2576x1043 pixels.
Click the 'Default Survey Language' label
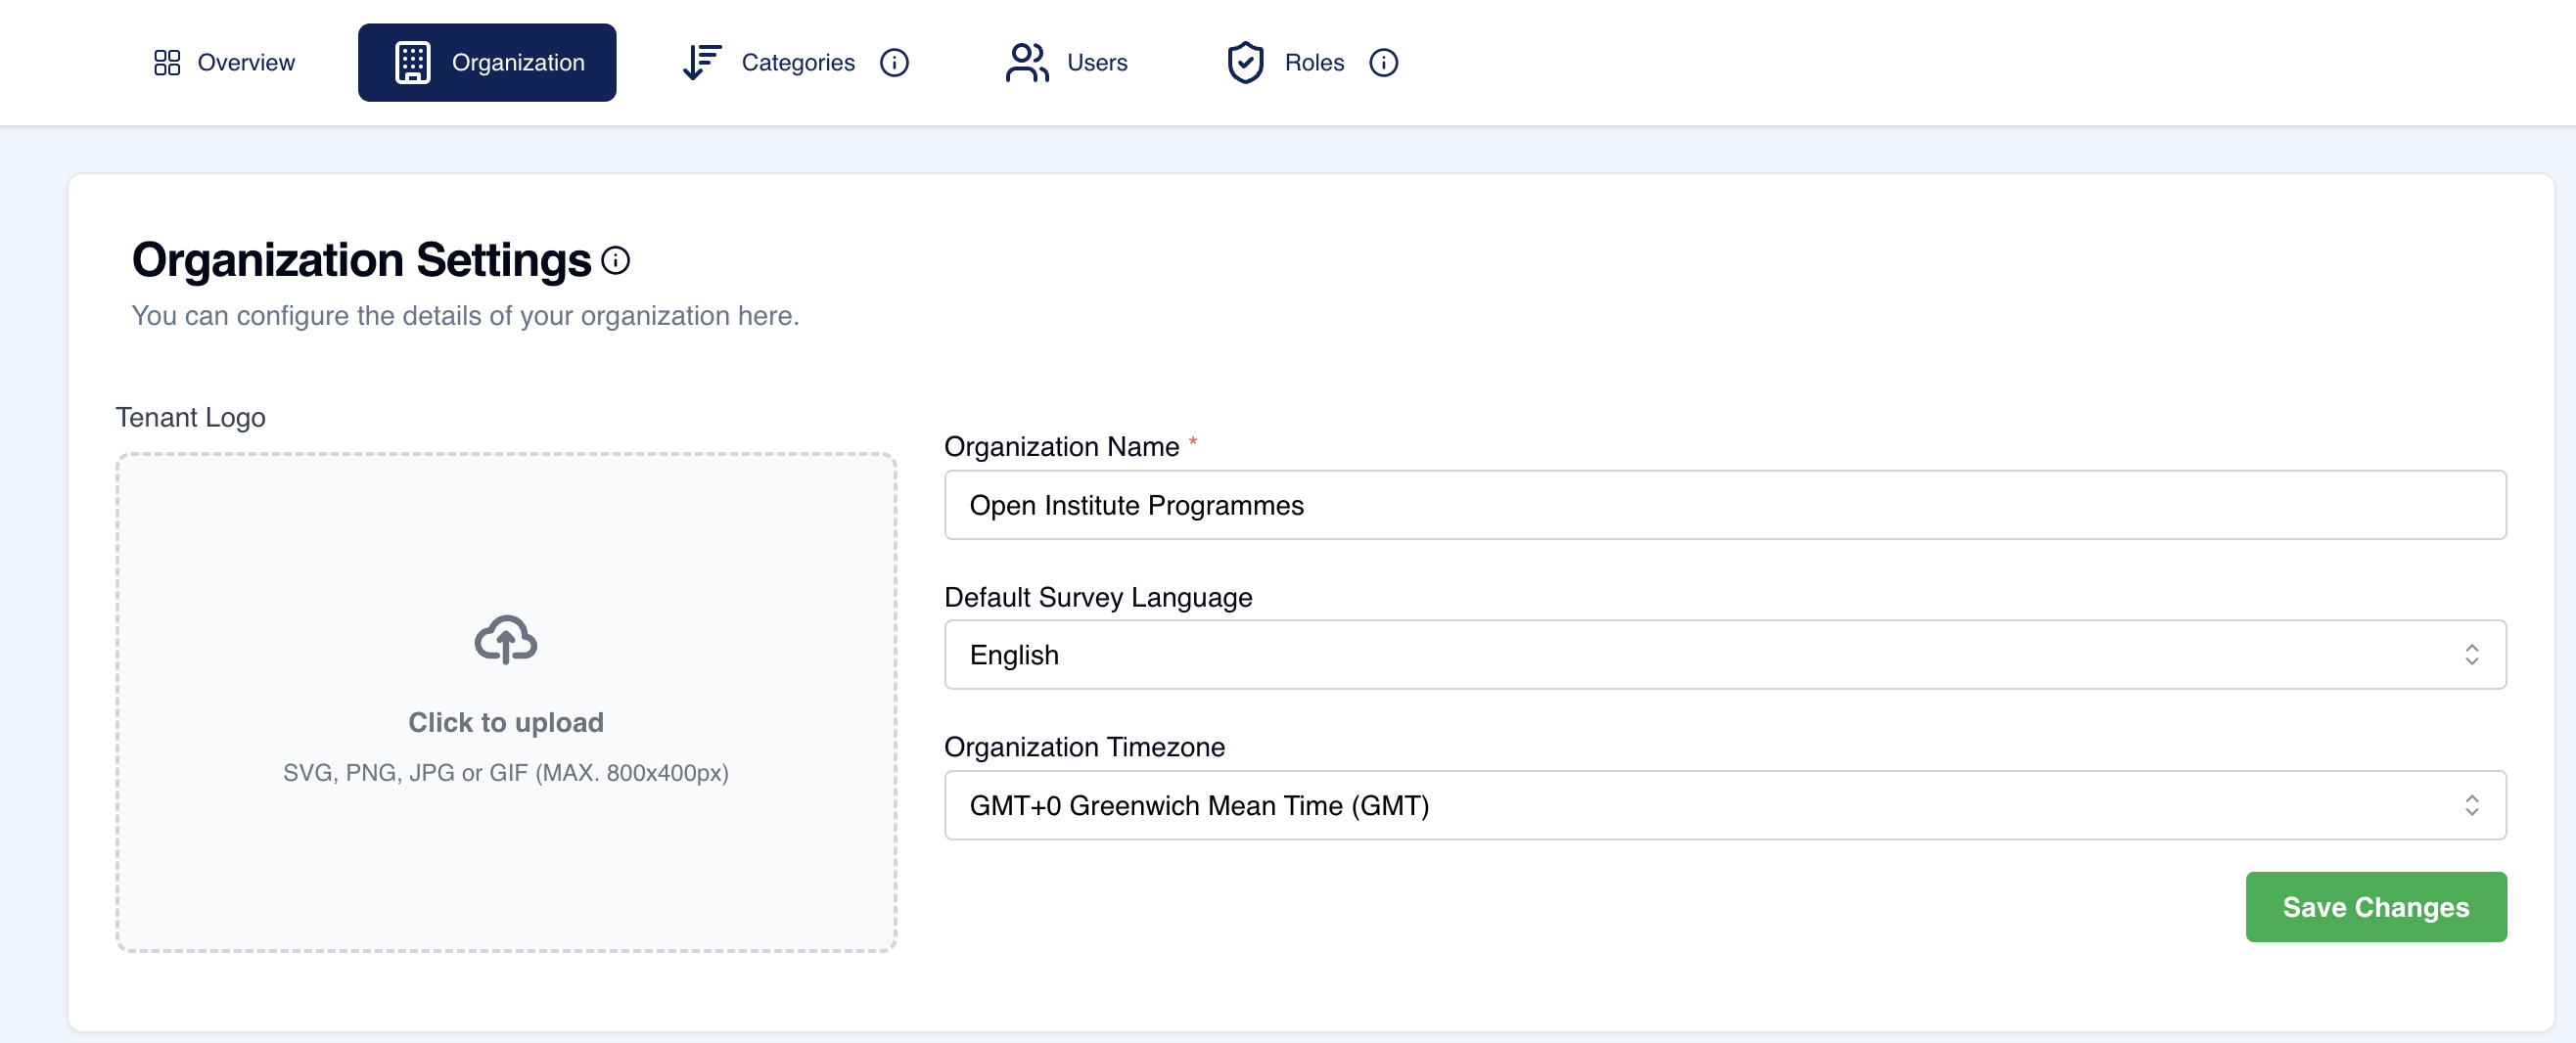[1097, 597]
